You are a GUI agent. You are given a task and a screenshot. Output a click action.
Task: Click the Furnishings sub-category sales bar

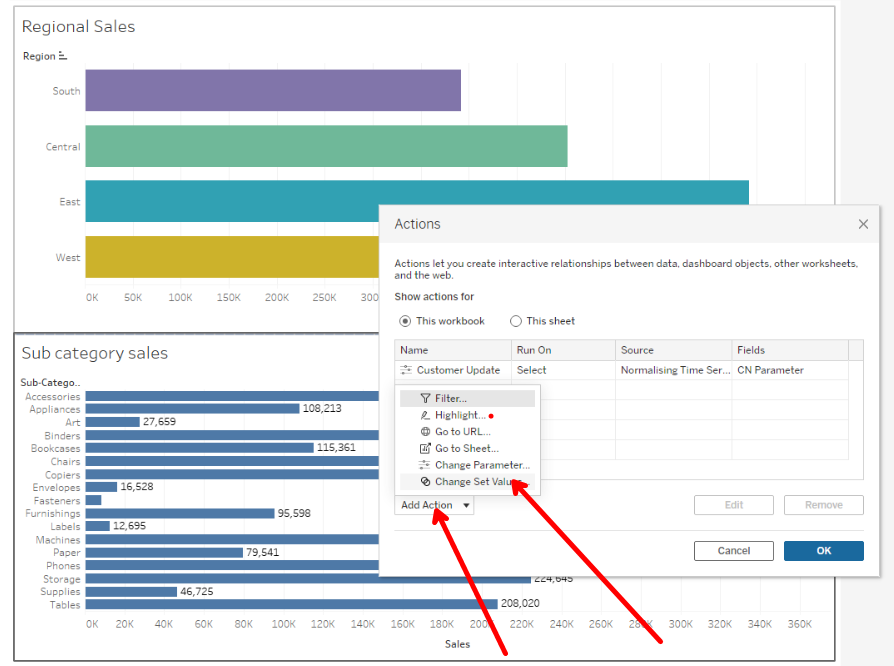pos(179,513)
